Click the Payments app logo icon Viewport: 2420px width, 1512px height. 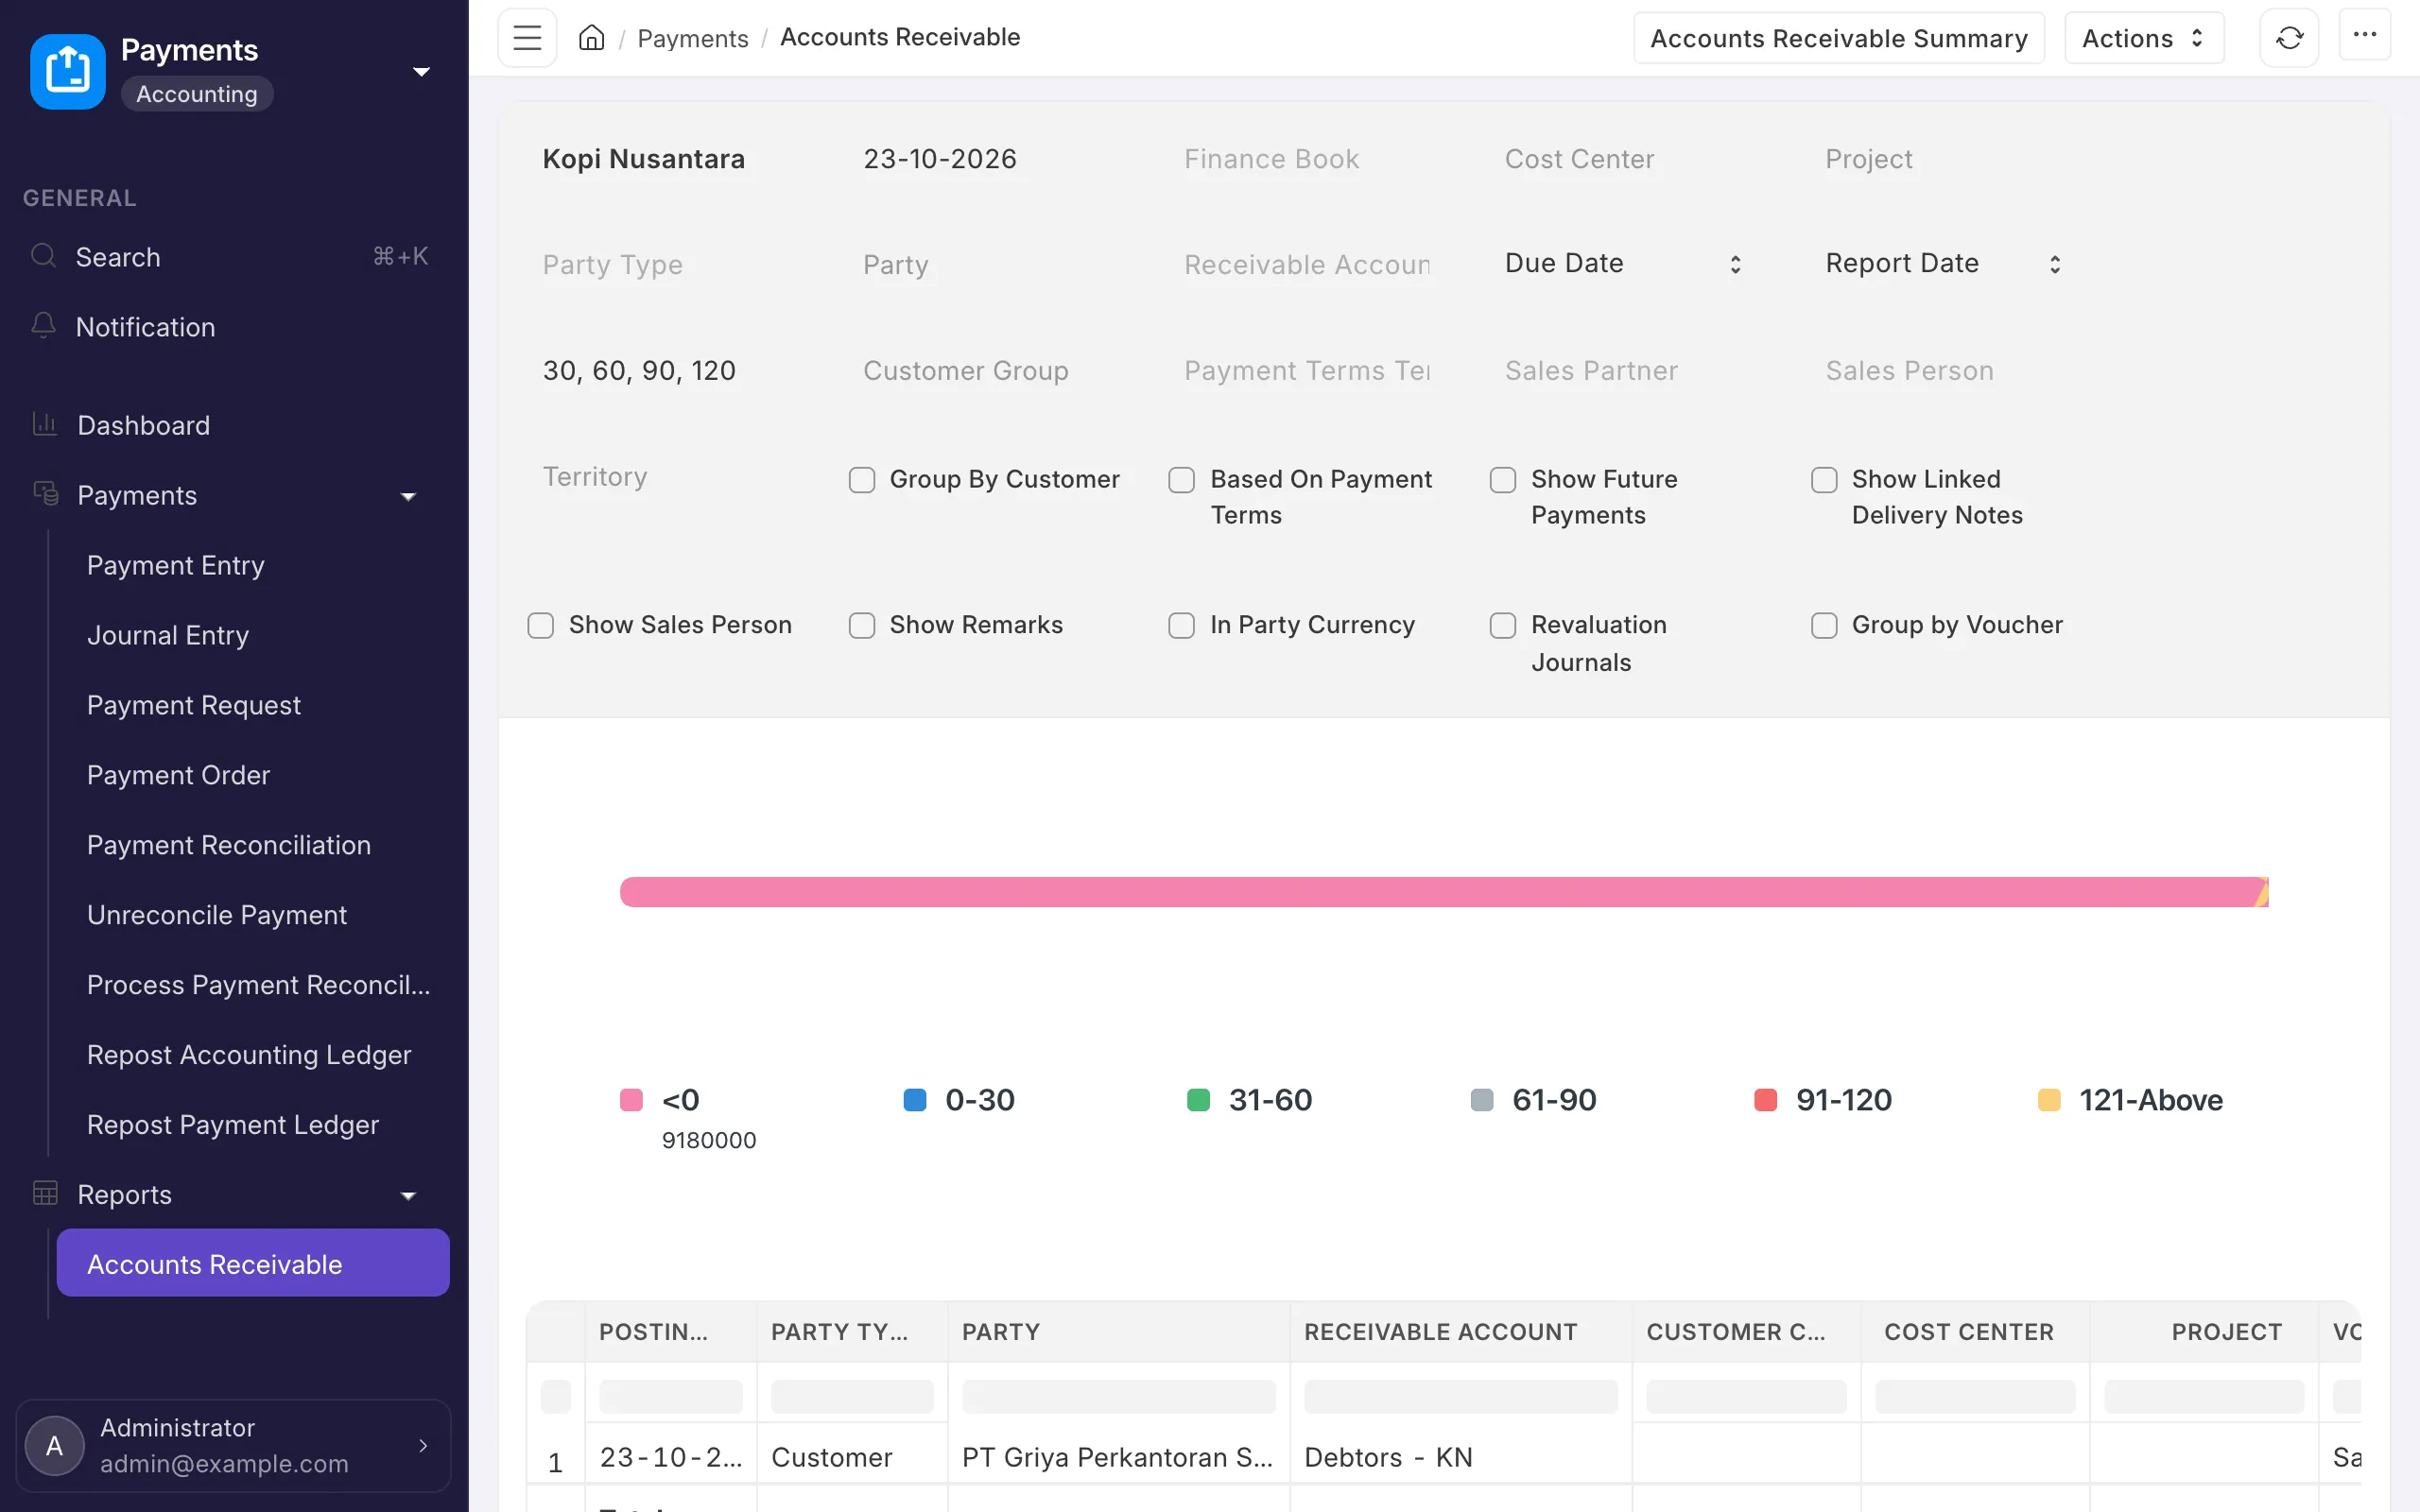68,71
